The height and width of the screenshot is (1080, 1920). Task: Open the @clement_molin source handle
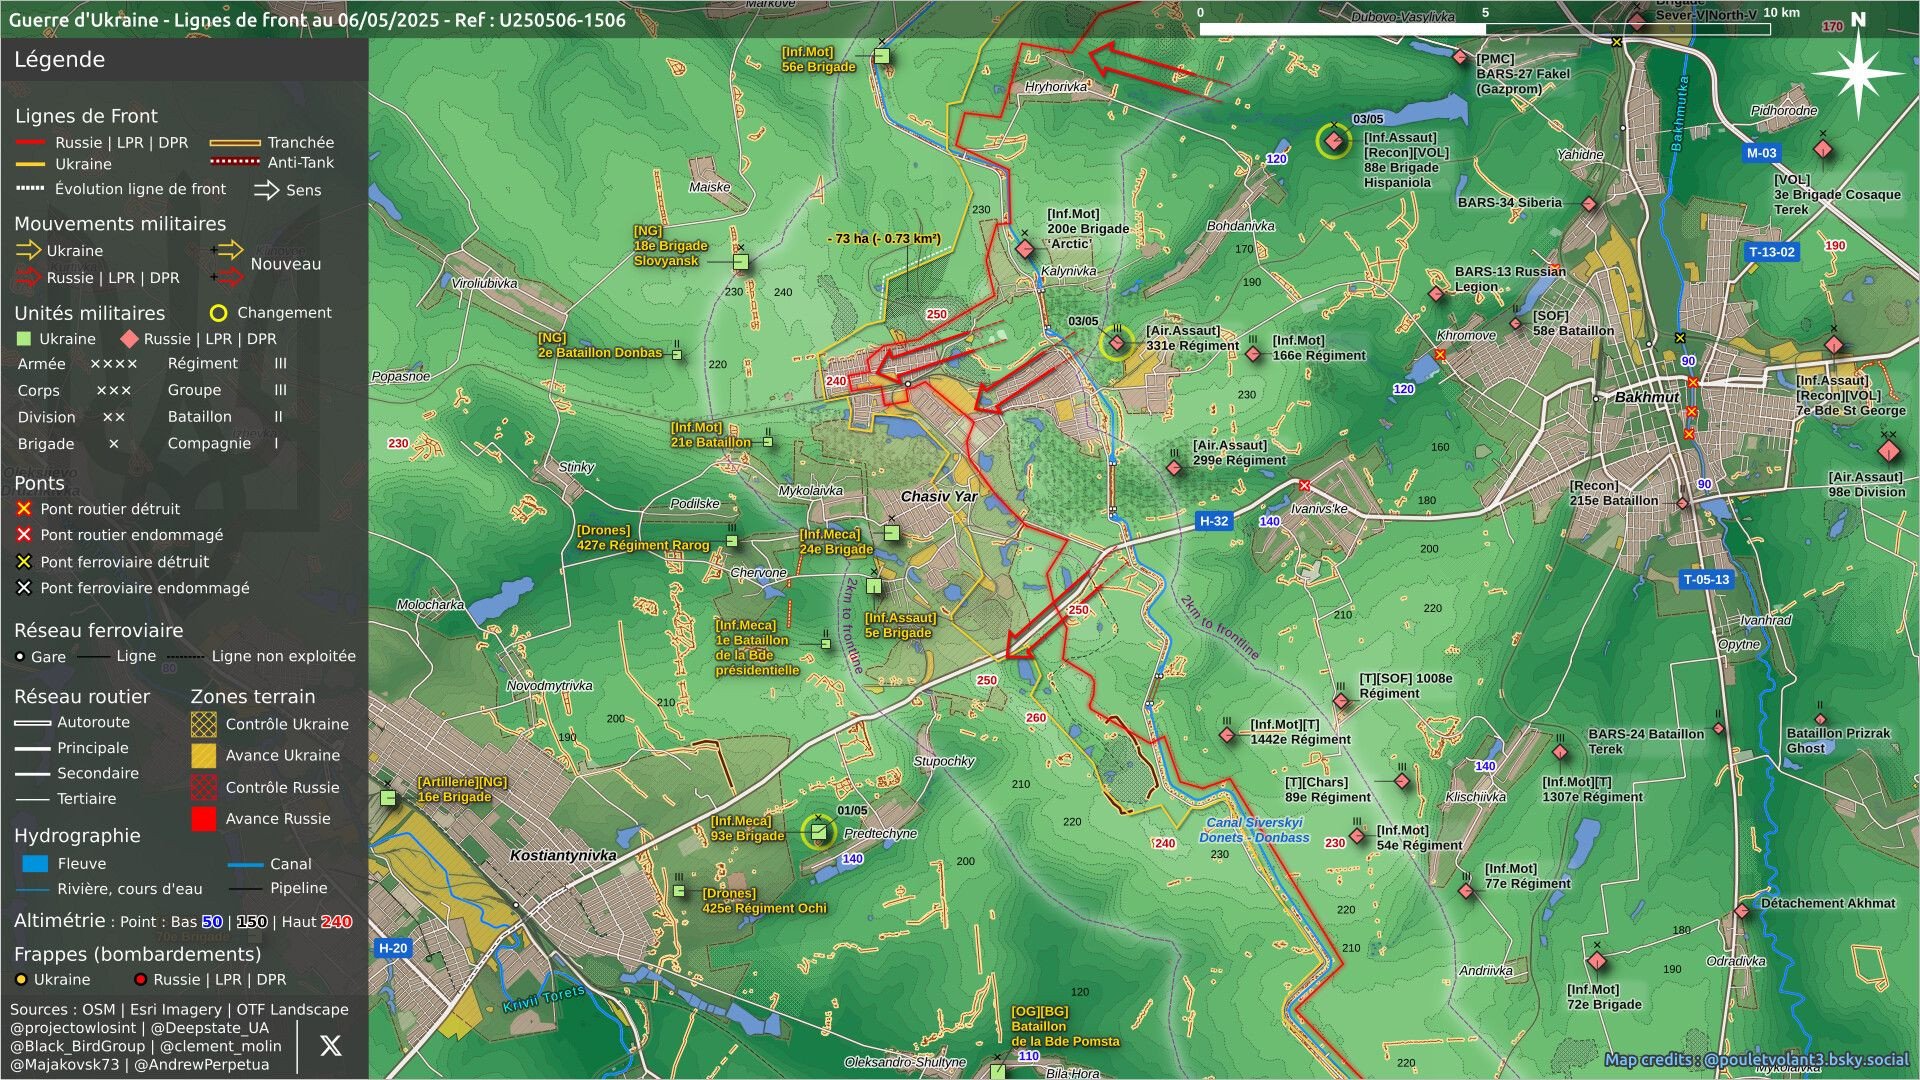pyautogui.click(x=220, y=1046)
